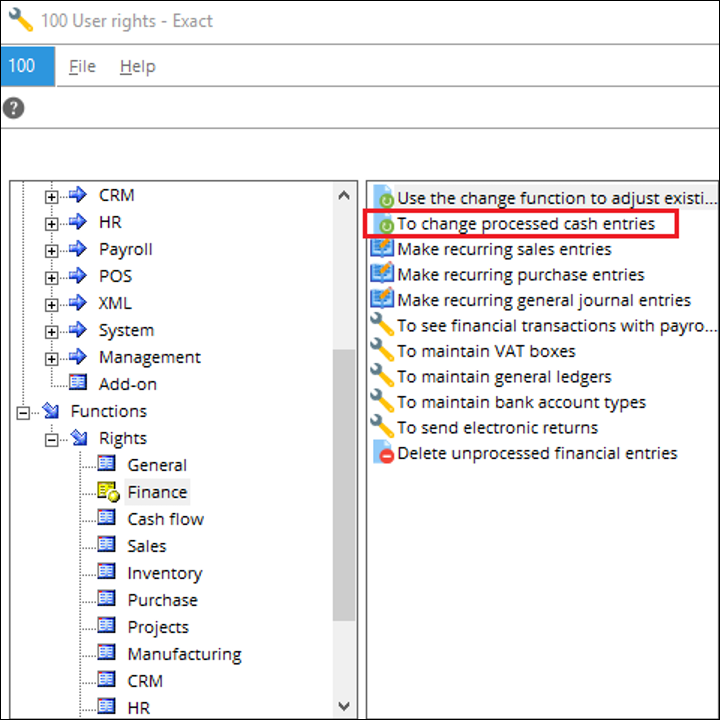Select 'To maintain general ledgers' right

(504, 377)
